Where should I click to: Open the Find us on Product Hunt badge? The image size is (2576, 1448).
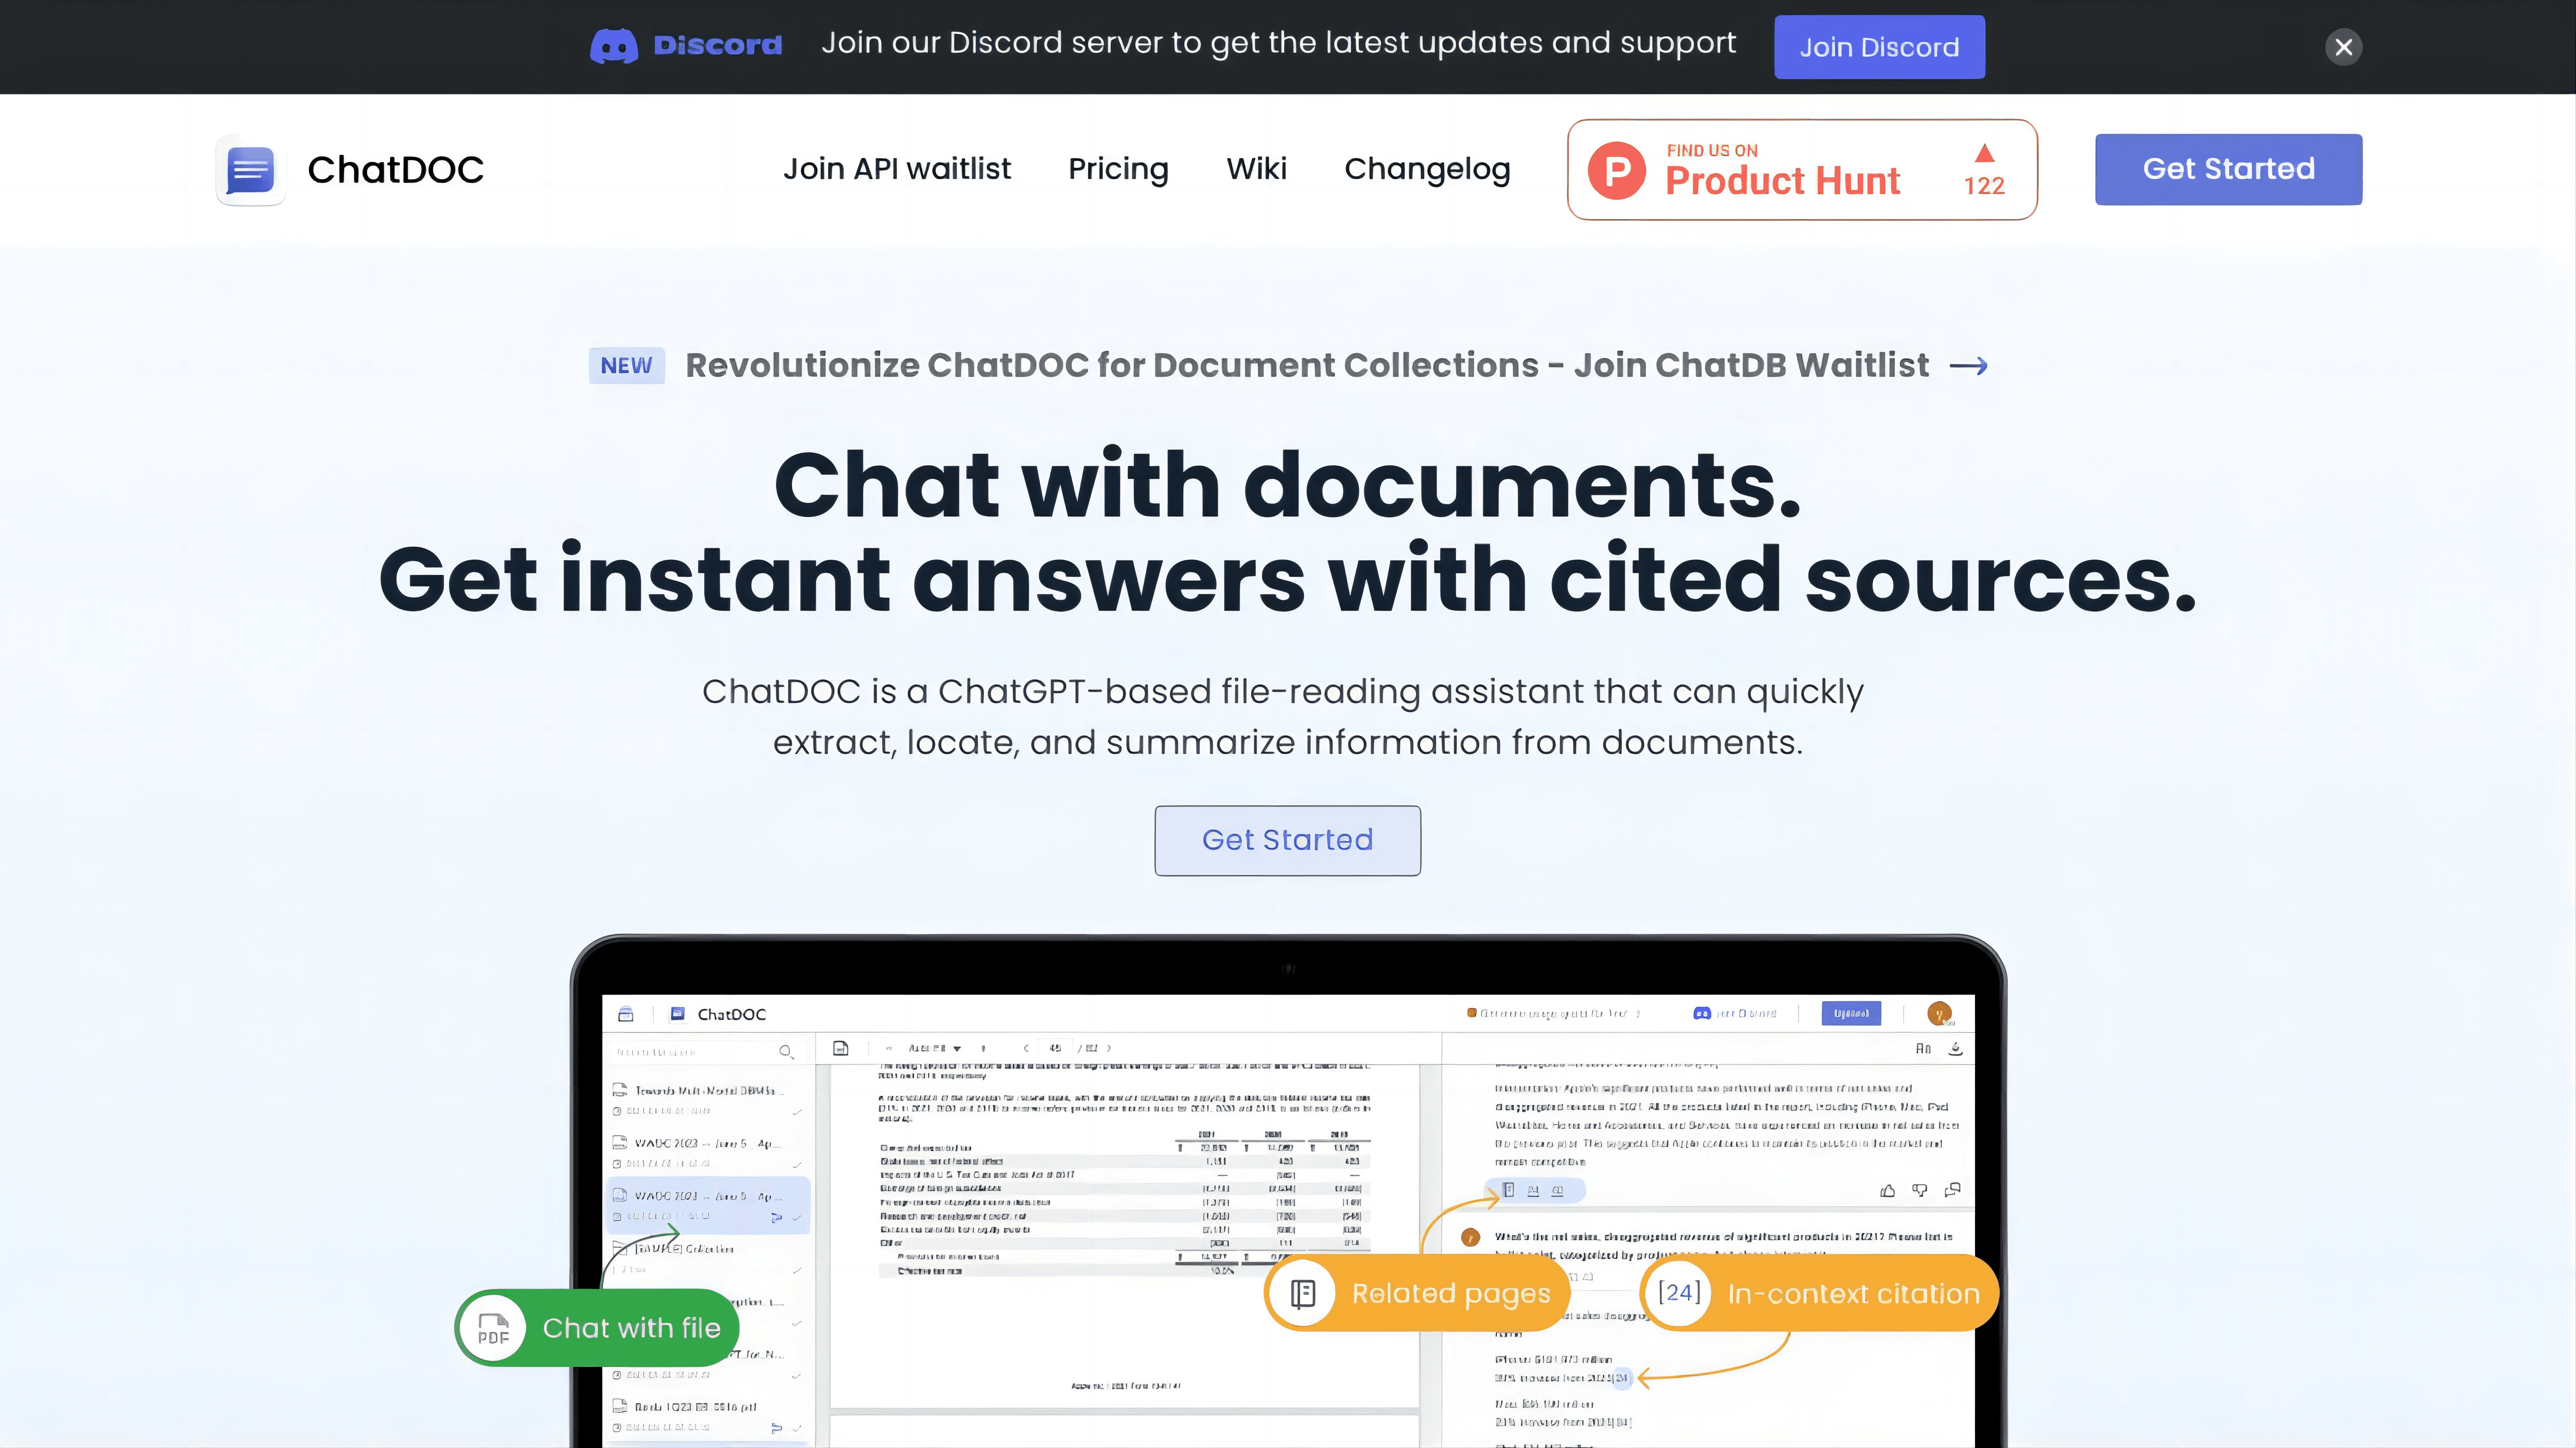[1802, 170]
